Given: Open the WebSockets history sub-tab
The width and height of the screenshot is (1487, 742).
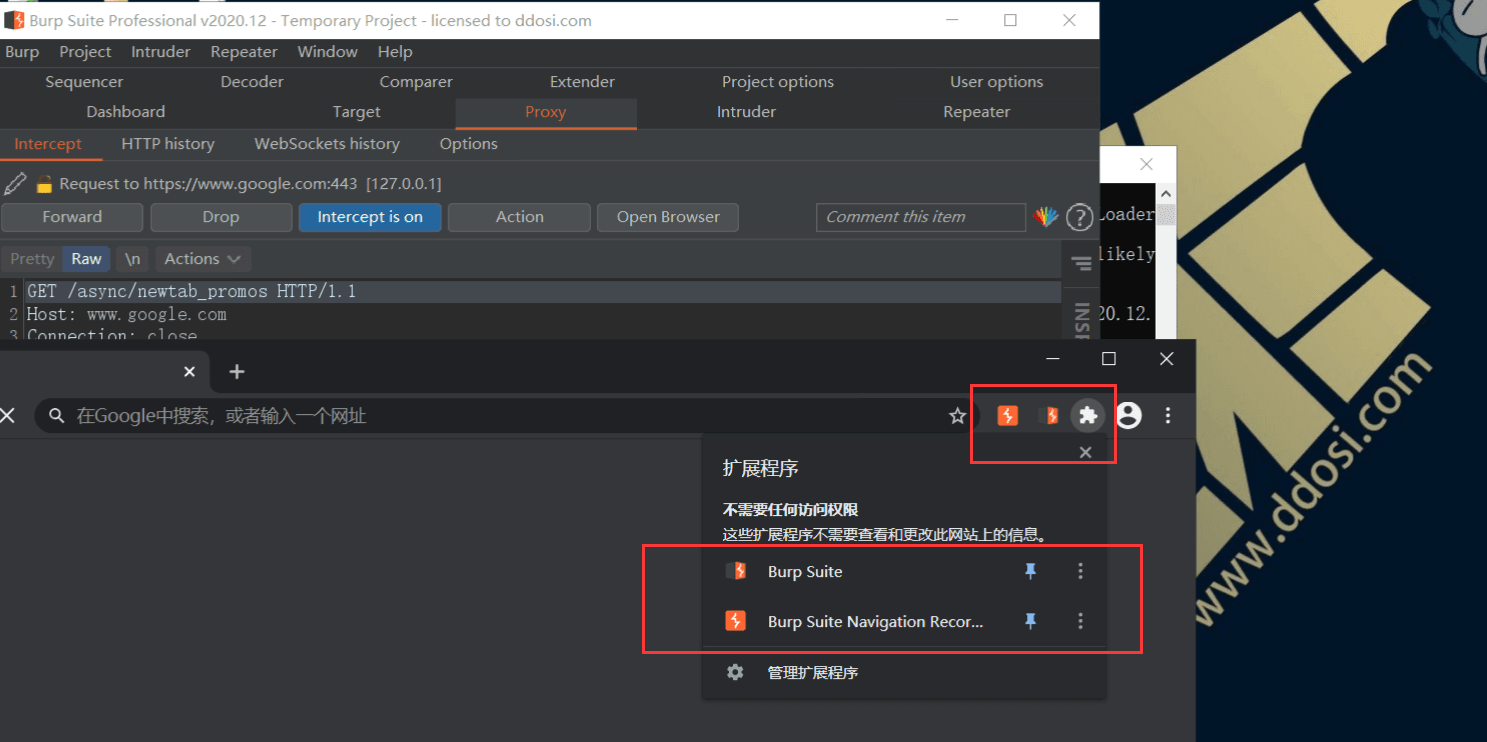Looking at the screenshot, I should pyautogui.click(x=327, y=144).
